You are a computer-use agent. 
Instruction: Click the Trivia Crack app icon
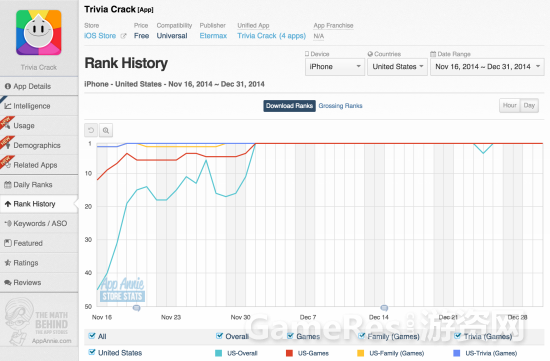pos(39,33)
